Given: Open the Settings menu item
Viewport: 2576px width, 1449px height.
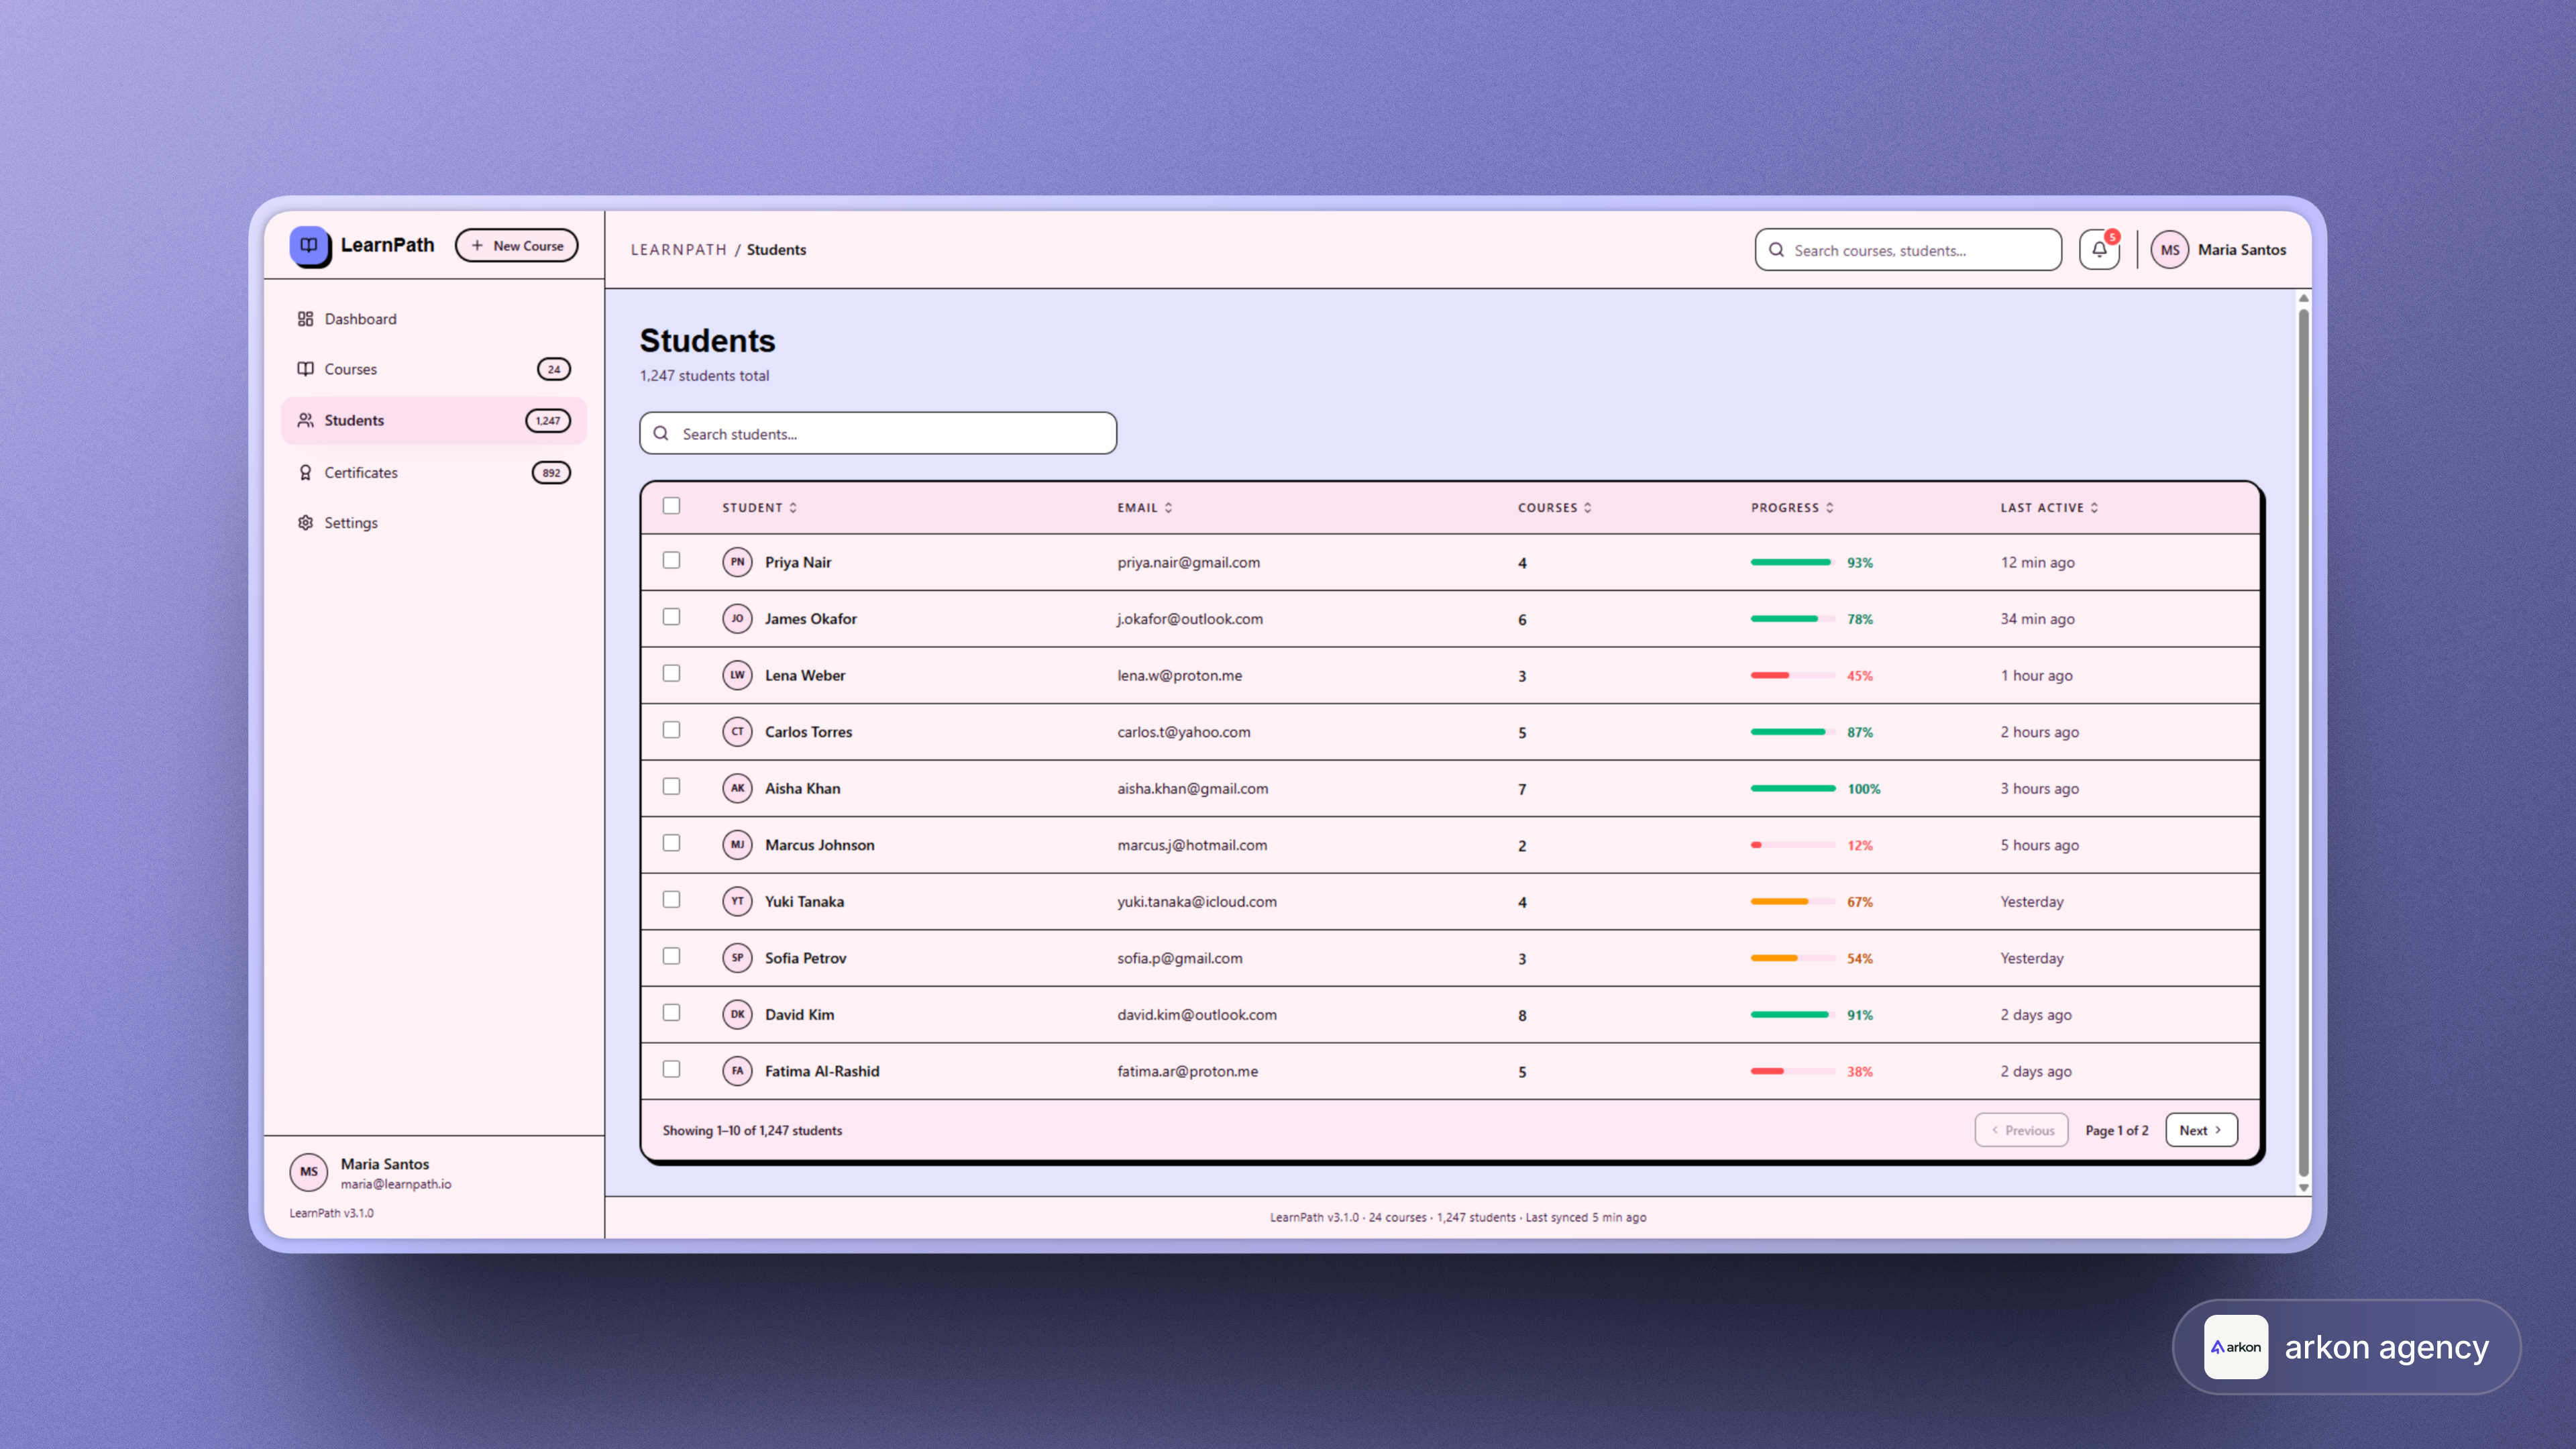Looking at the screenshot, I should pyautogui.click(x=433, y=523).
